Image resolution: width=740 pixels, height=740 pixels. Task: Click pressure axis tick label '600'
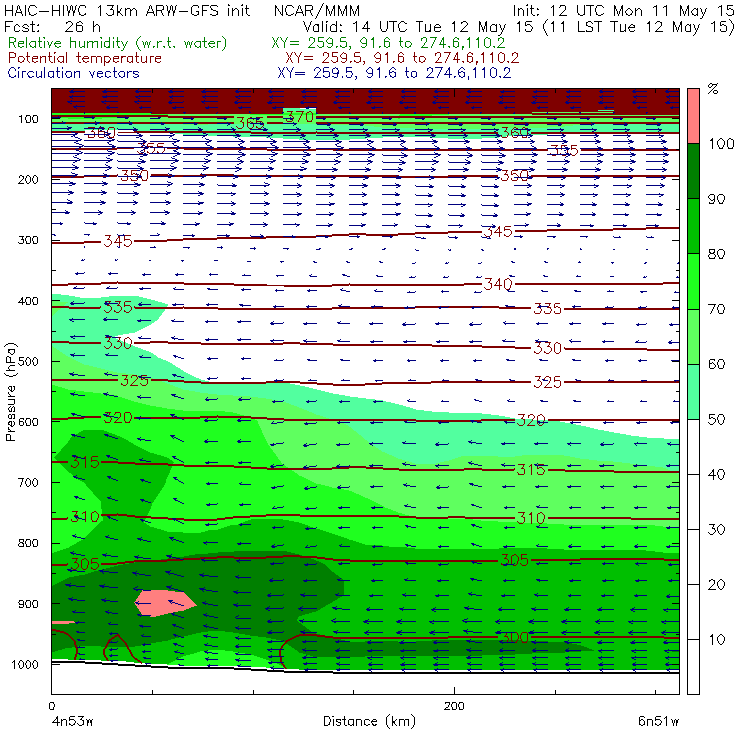[28, 422]
